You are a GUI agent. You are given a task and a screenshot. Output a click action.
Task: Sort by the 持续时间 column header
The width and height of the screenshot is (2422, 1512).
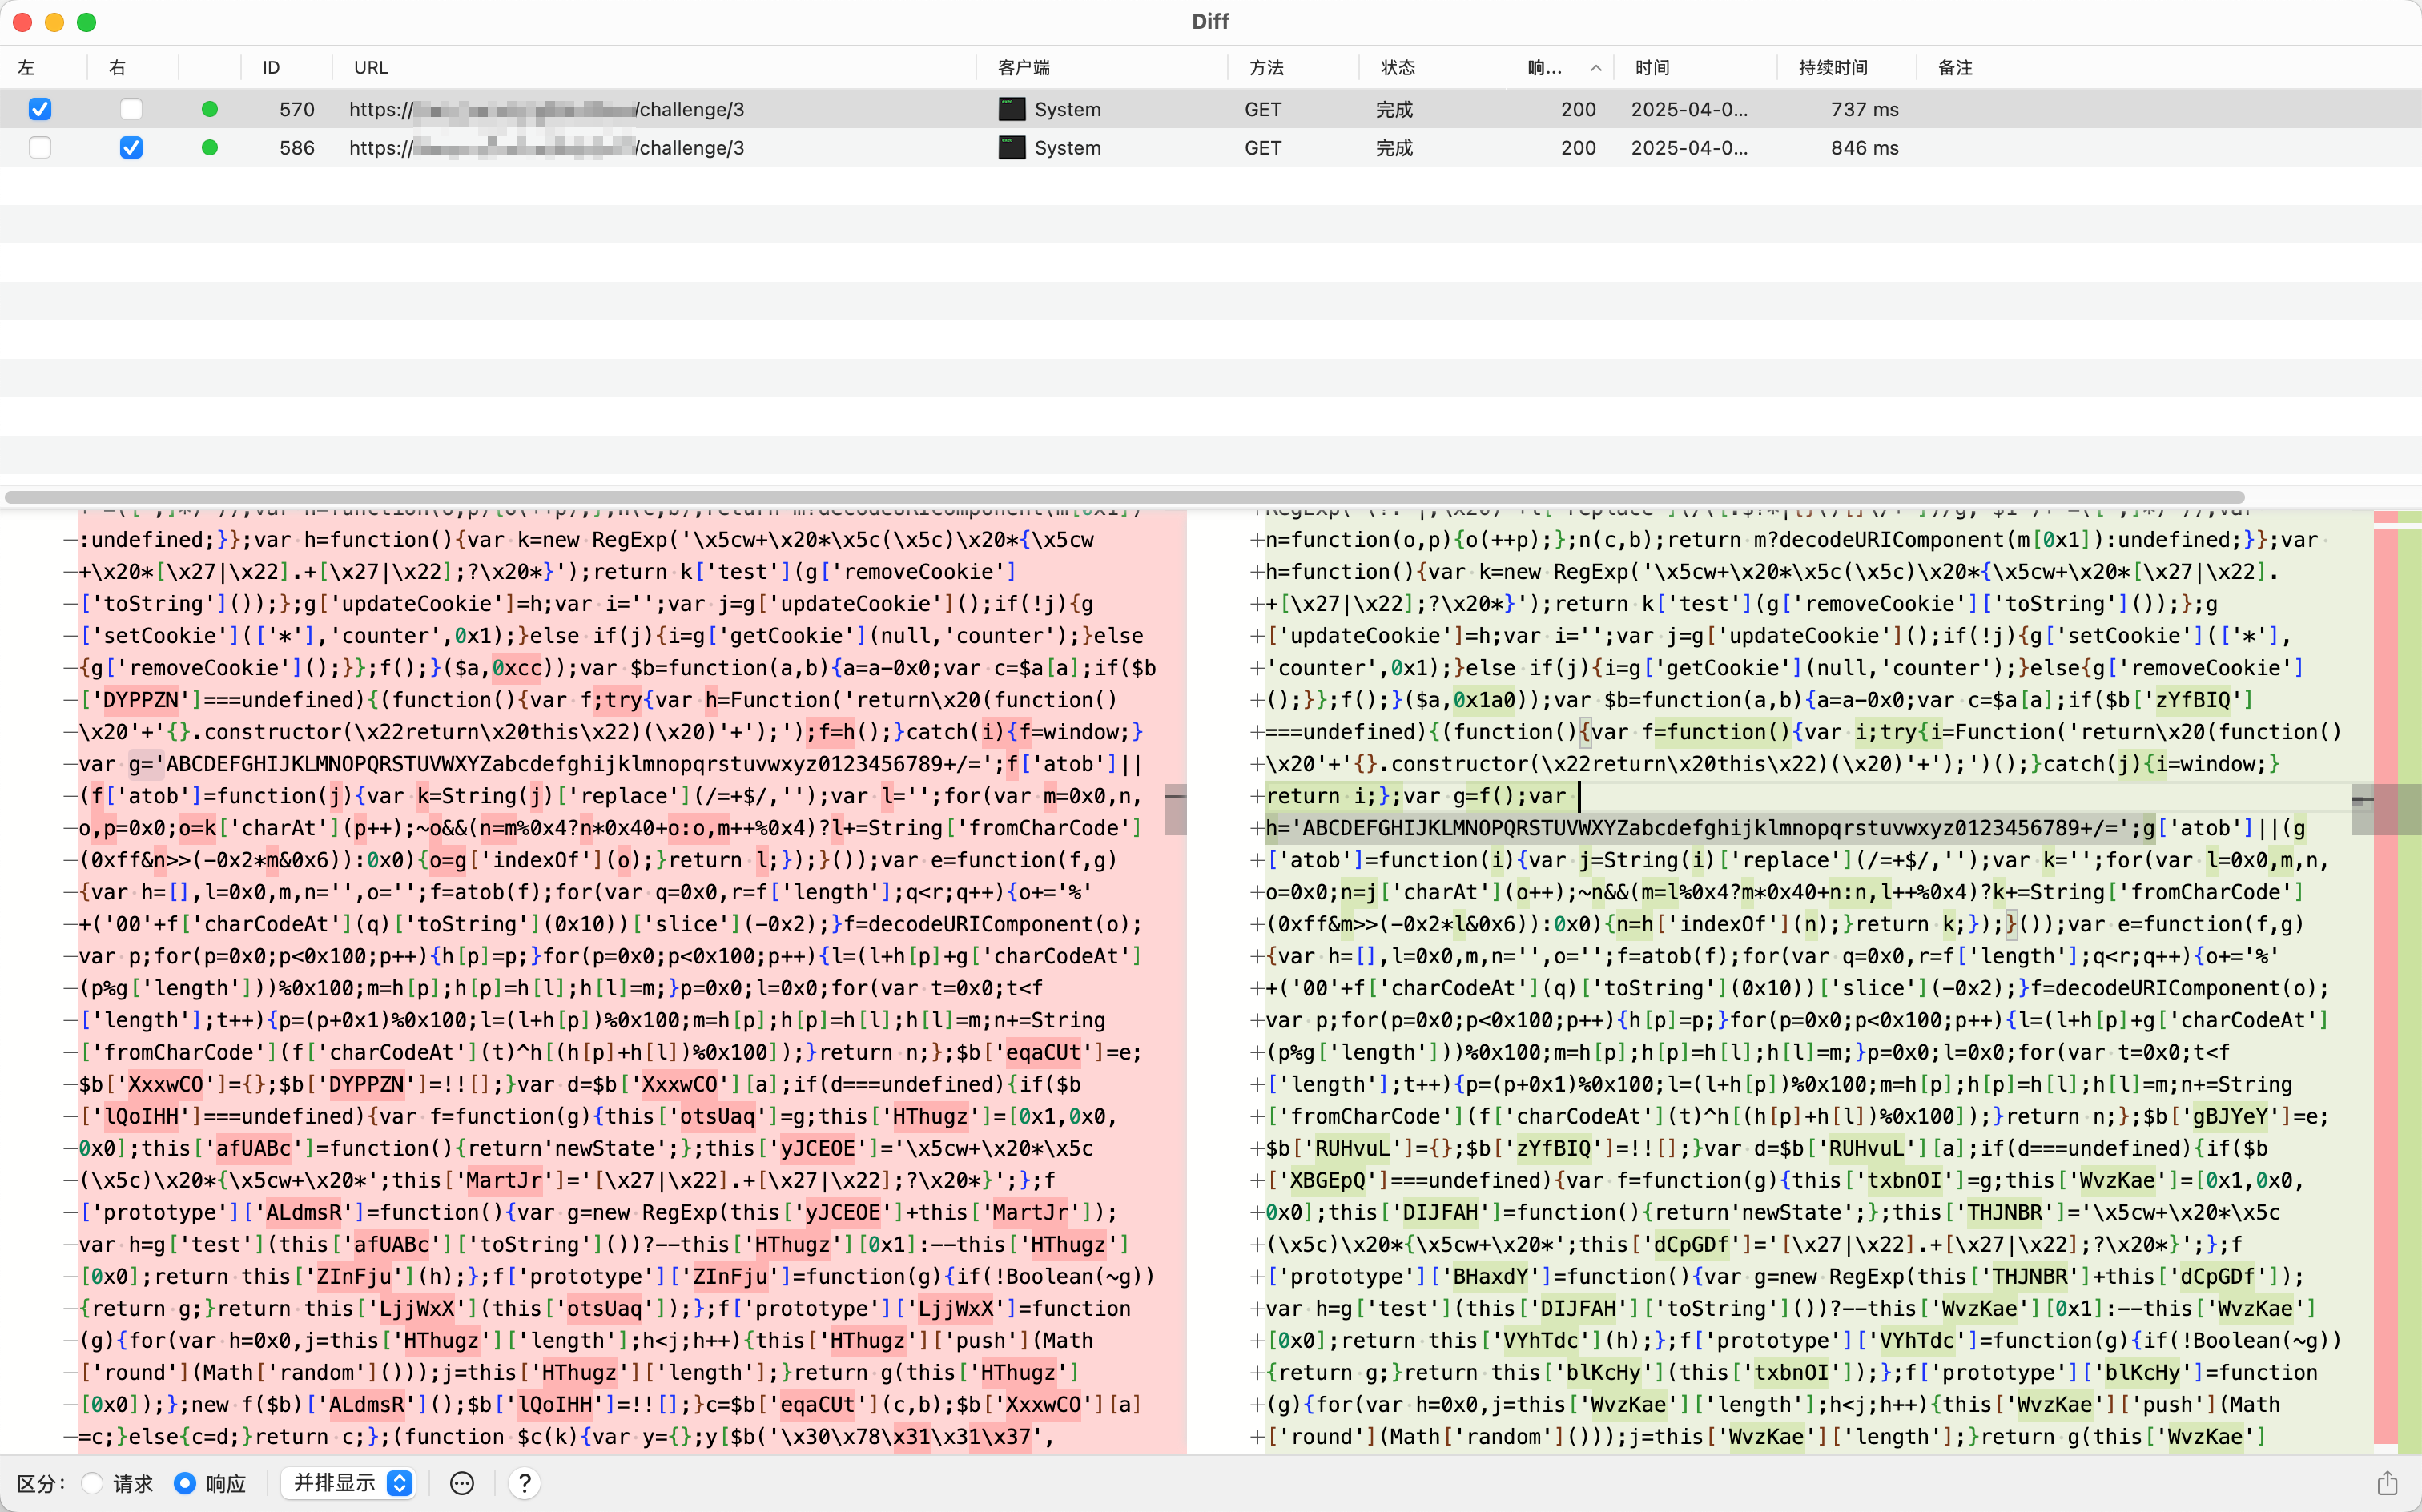(1832, 68)
